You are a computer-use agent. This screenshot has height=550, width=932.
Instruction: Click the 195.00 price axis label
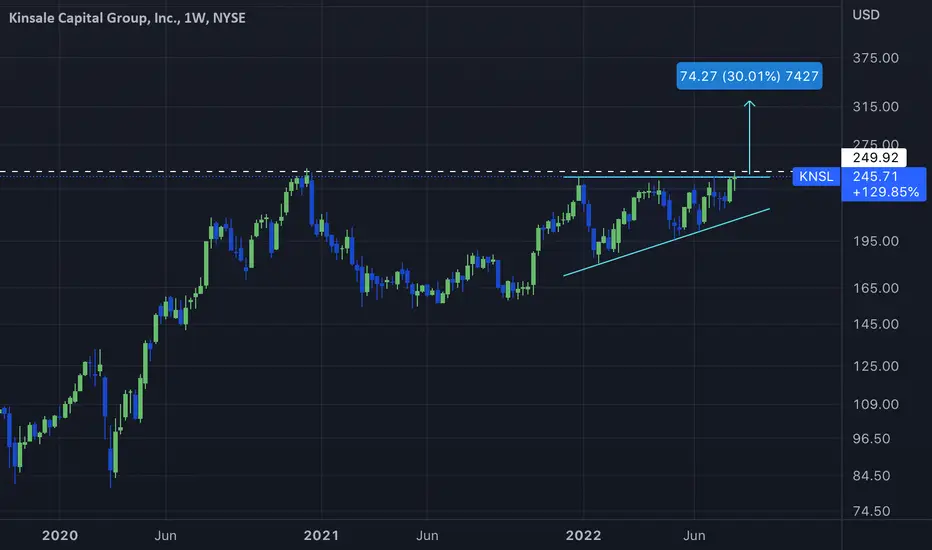coord(876,241)
